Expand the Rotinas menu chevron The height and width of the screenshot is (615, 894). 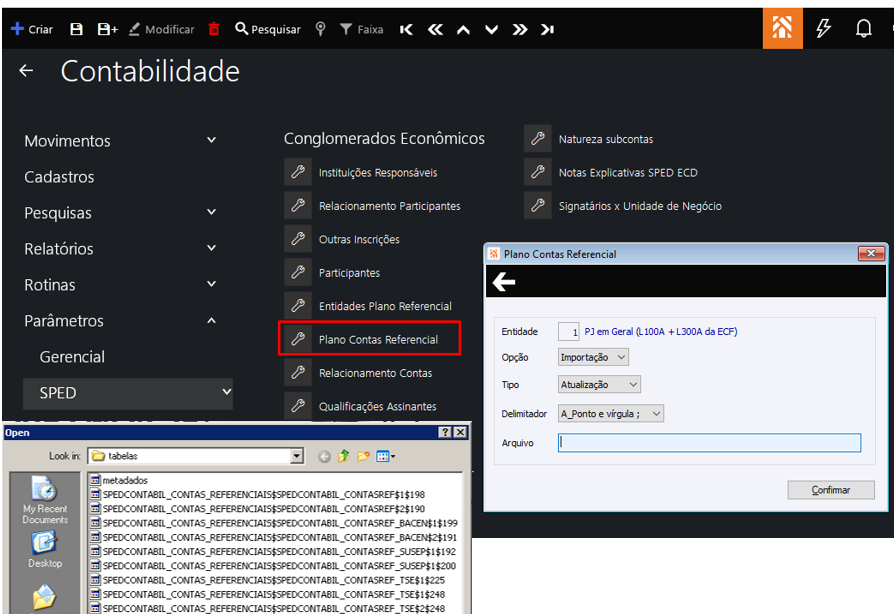(212, 284)
